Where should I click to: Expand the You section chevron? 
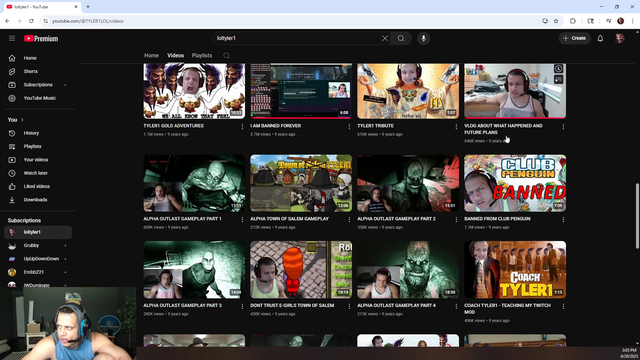22,120
